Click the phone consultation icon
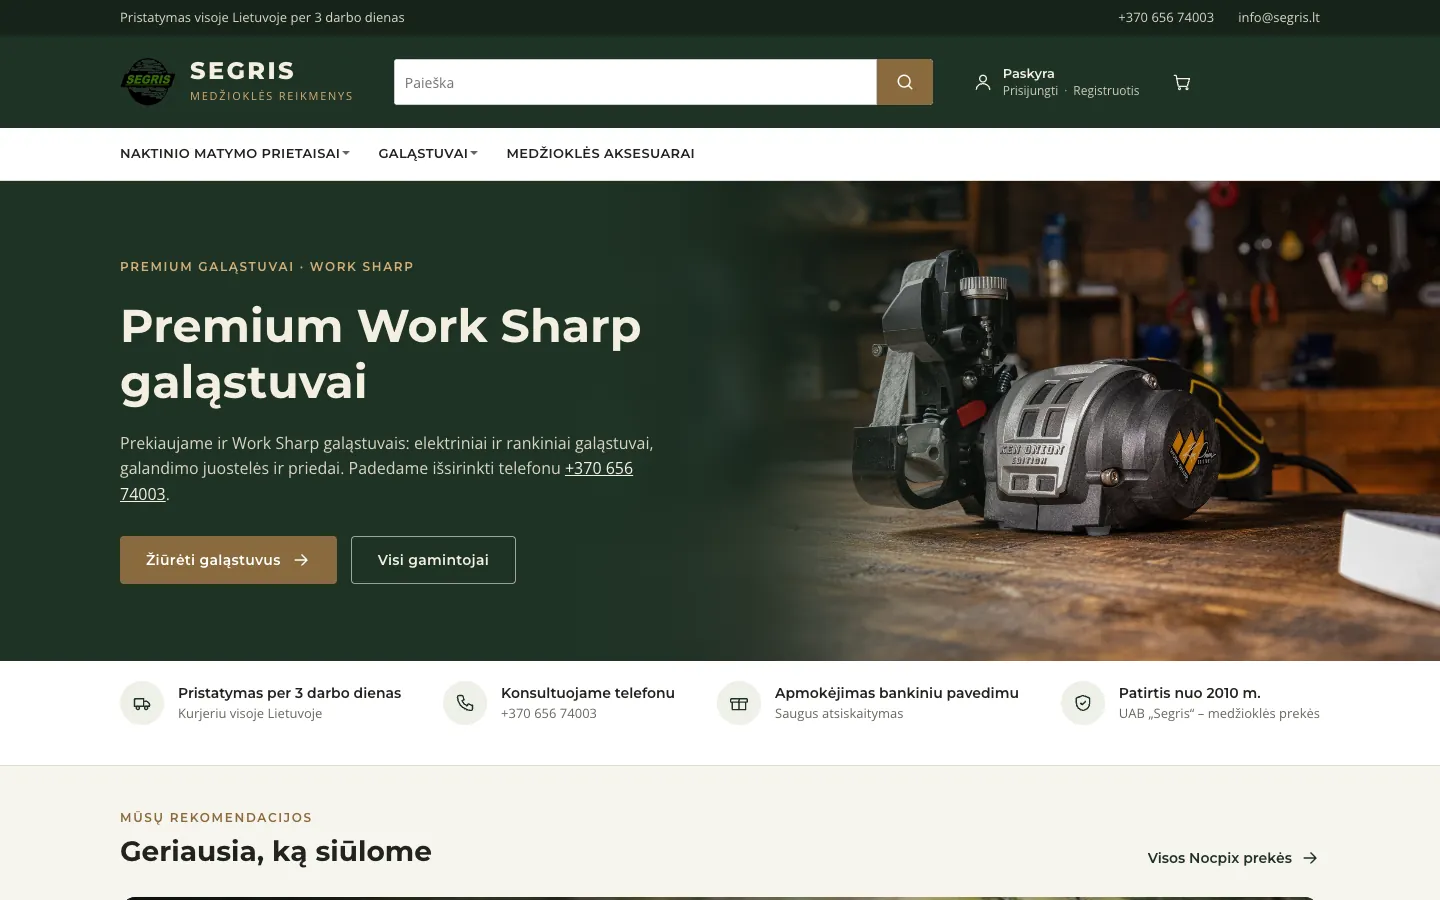This screenshot has width=1440, height=900. point(465,703)
